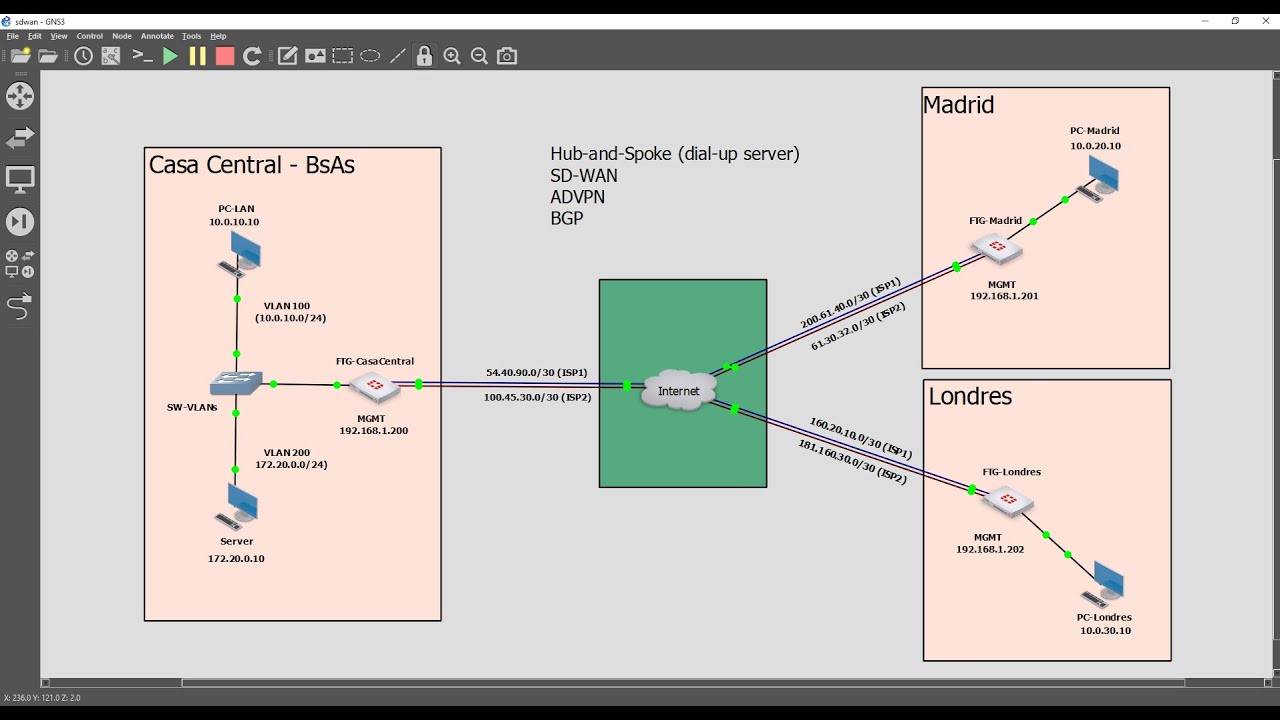Image resolution: width=1280 pixels, height=720 pixels.
Task: Browse security devices sidebar icon
Action: [x=20, y=222]
